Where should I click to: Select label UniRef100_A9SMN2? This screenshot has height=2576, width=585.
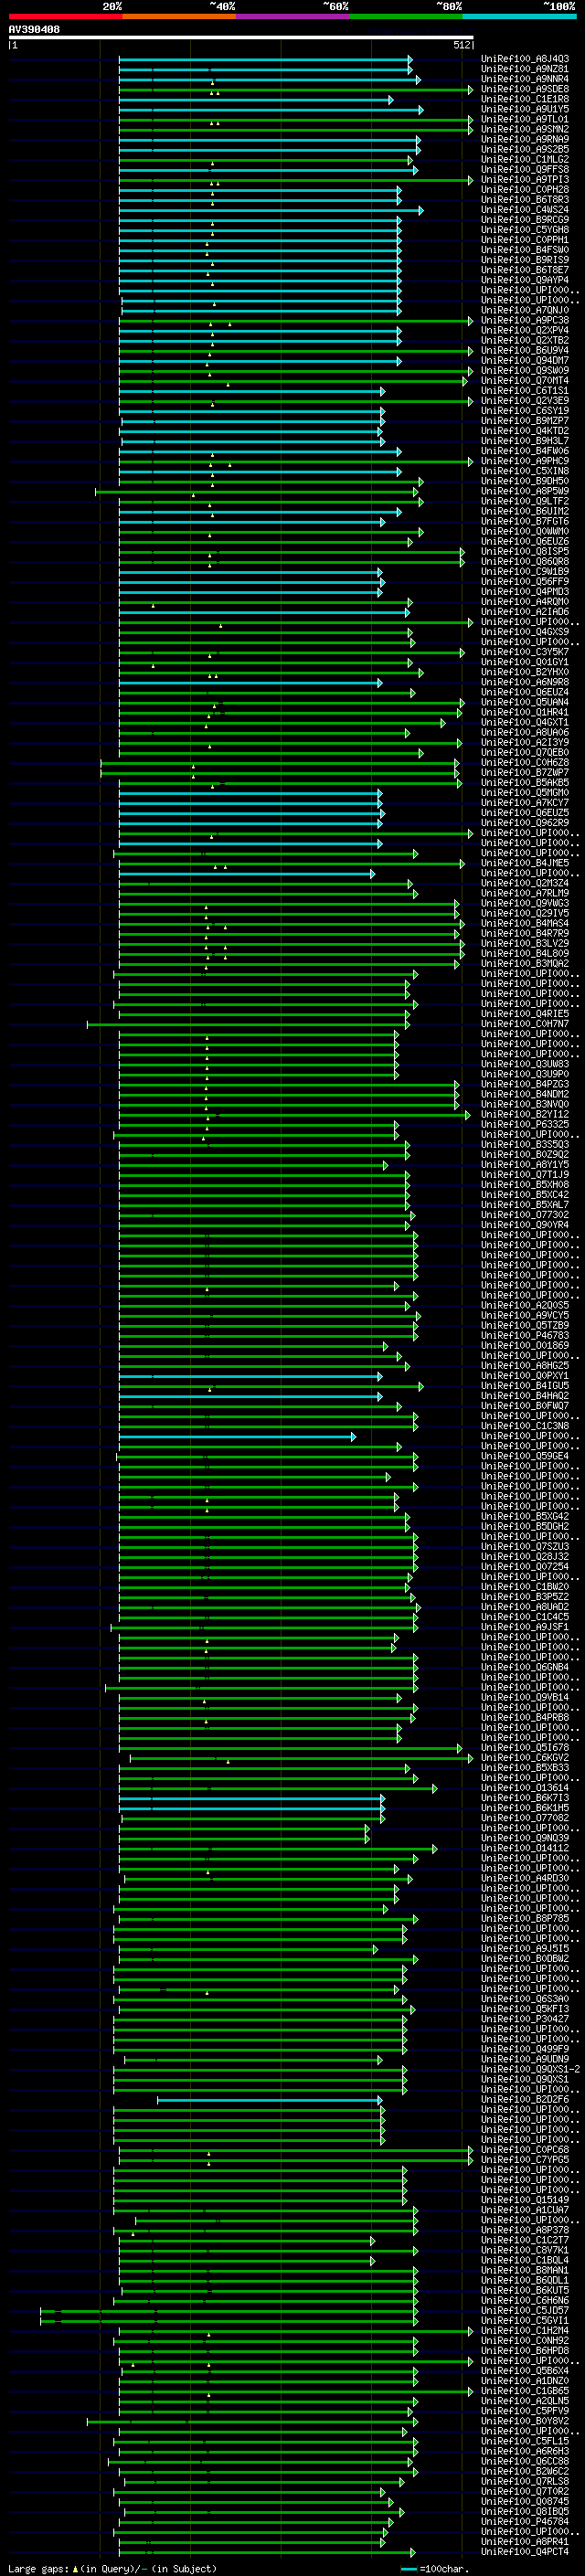point(525,129)
